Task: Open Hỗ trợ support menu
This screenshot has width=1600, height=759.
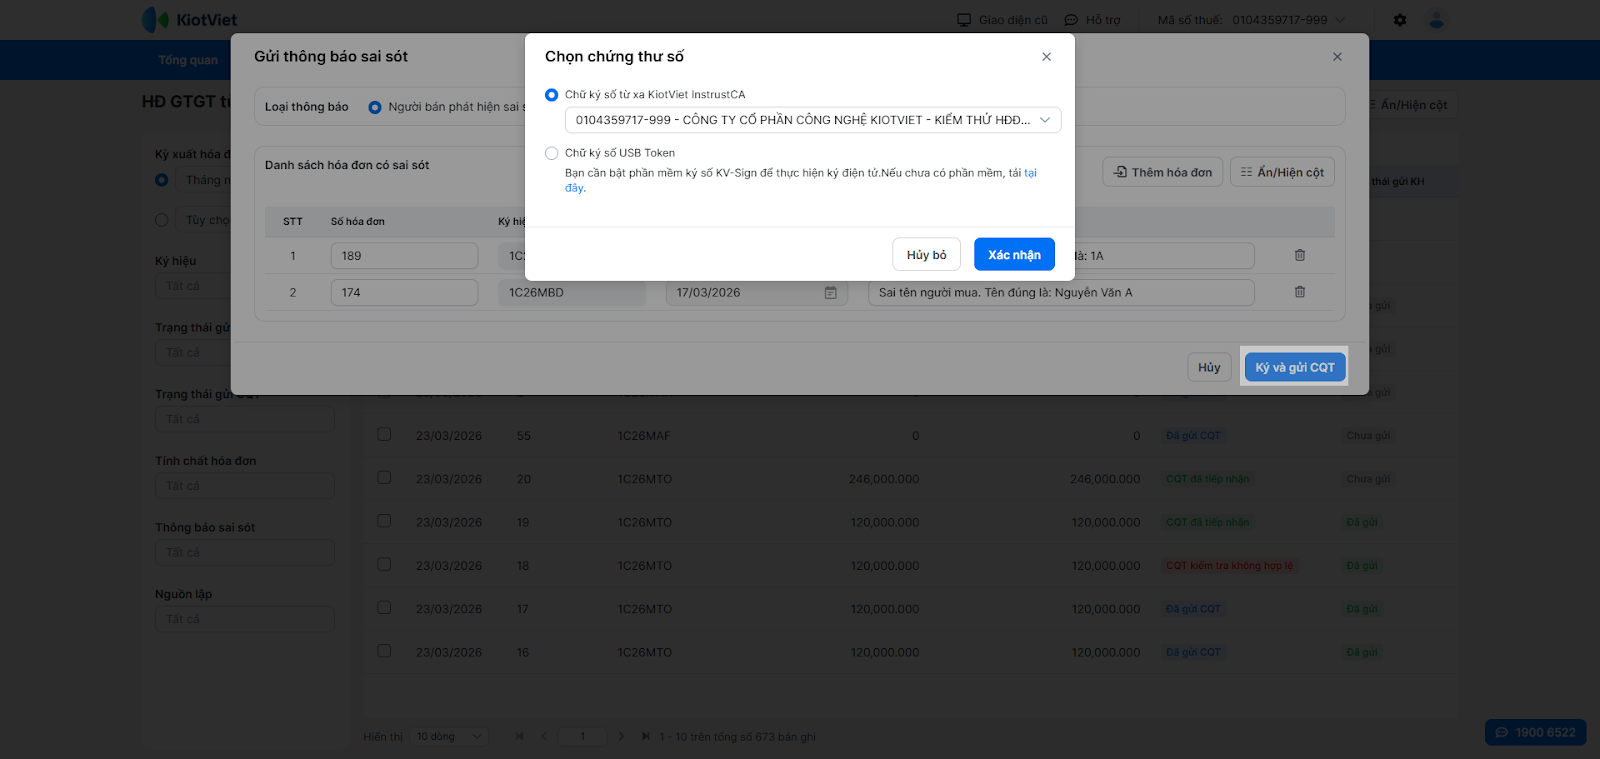Action: [1093, 20]
